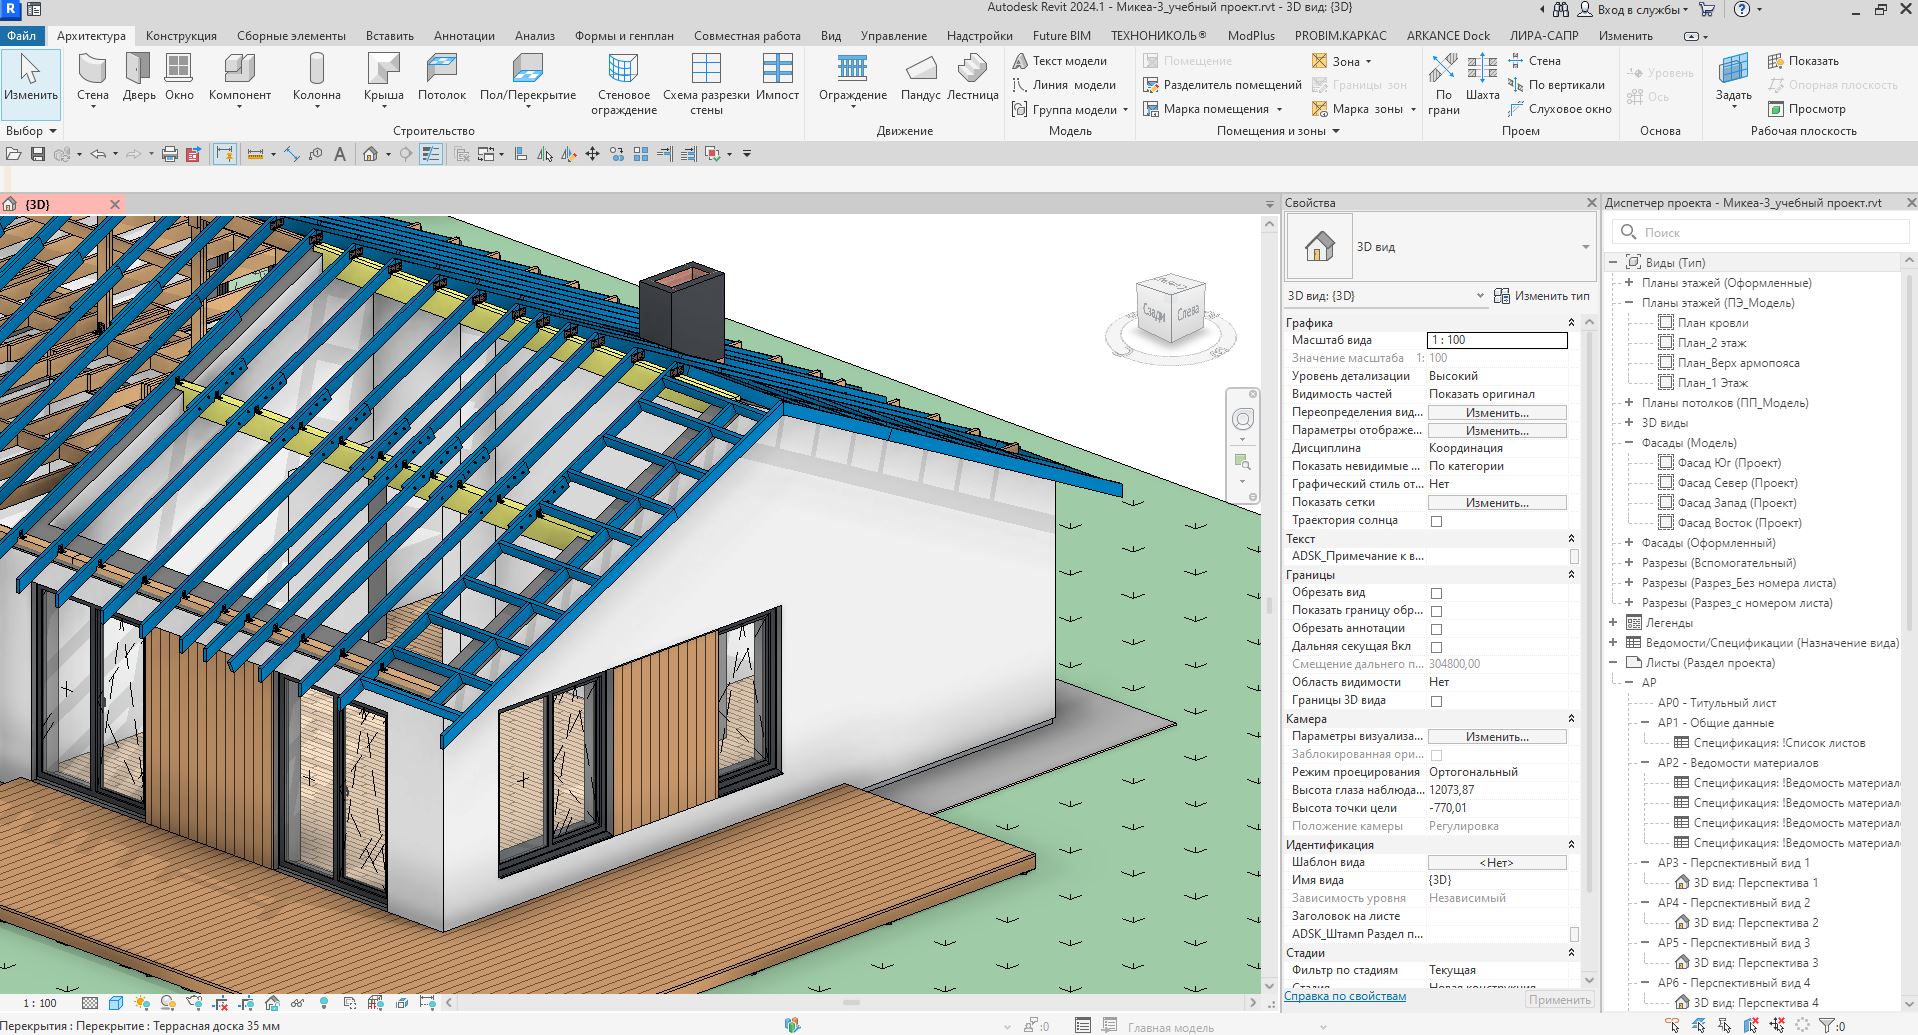This screenshot has height=1035, width=1918.
Task: Click the Масштаб вида 1:100 field
Action: (x=1496, y=340)
